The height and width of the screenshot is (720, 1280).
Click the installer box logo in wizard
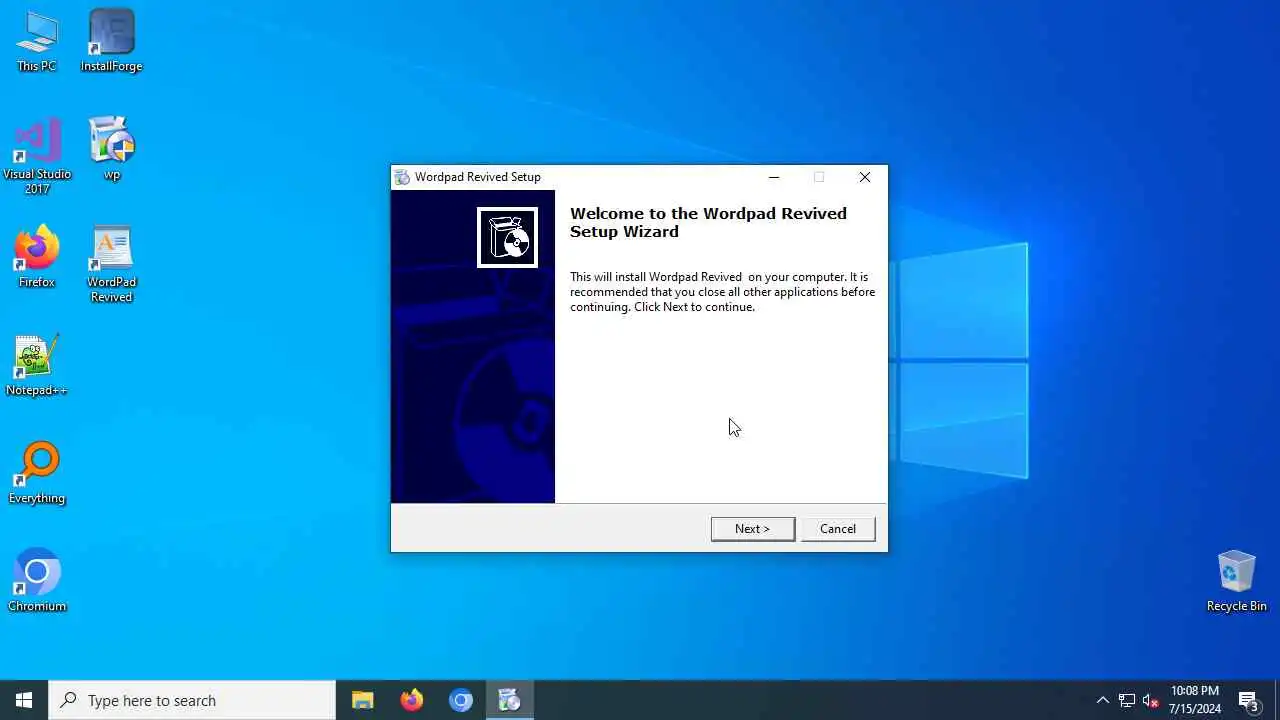pos(507,238)
